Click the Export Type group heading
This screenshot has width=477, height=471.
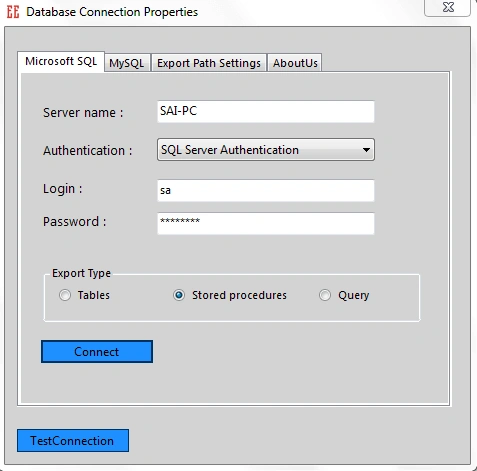tap(81, 273)
